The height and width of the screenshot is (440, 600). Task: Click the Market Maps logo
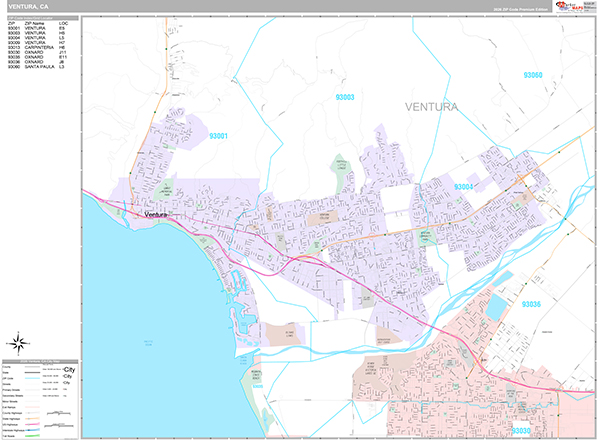578,8
